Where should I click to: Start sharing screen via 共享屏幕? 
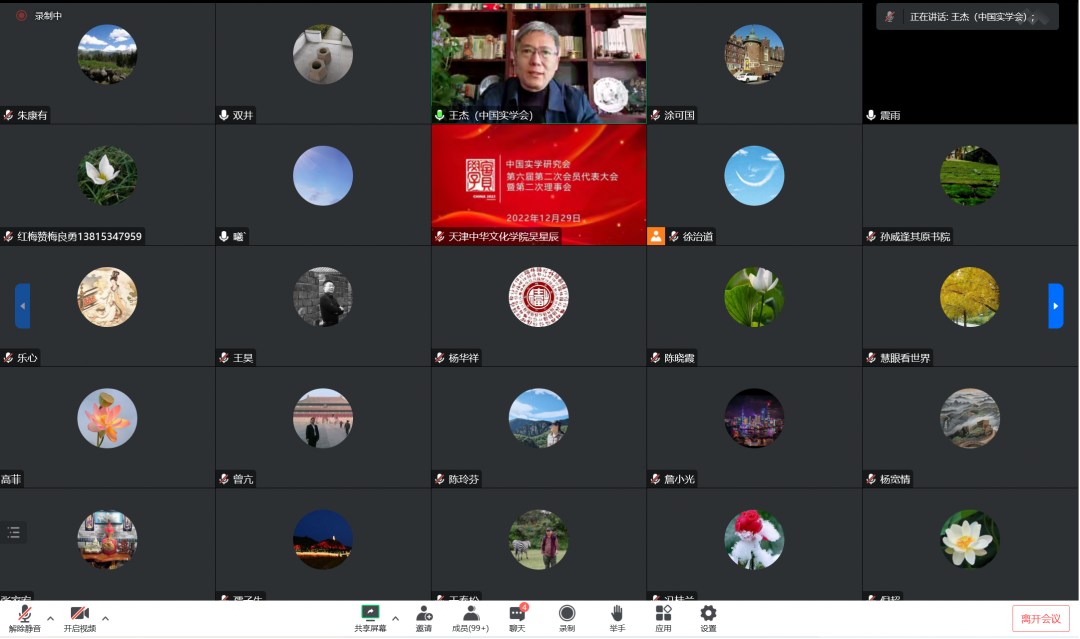[370, 617]
